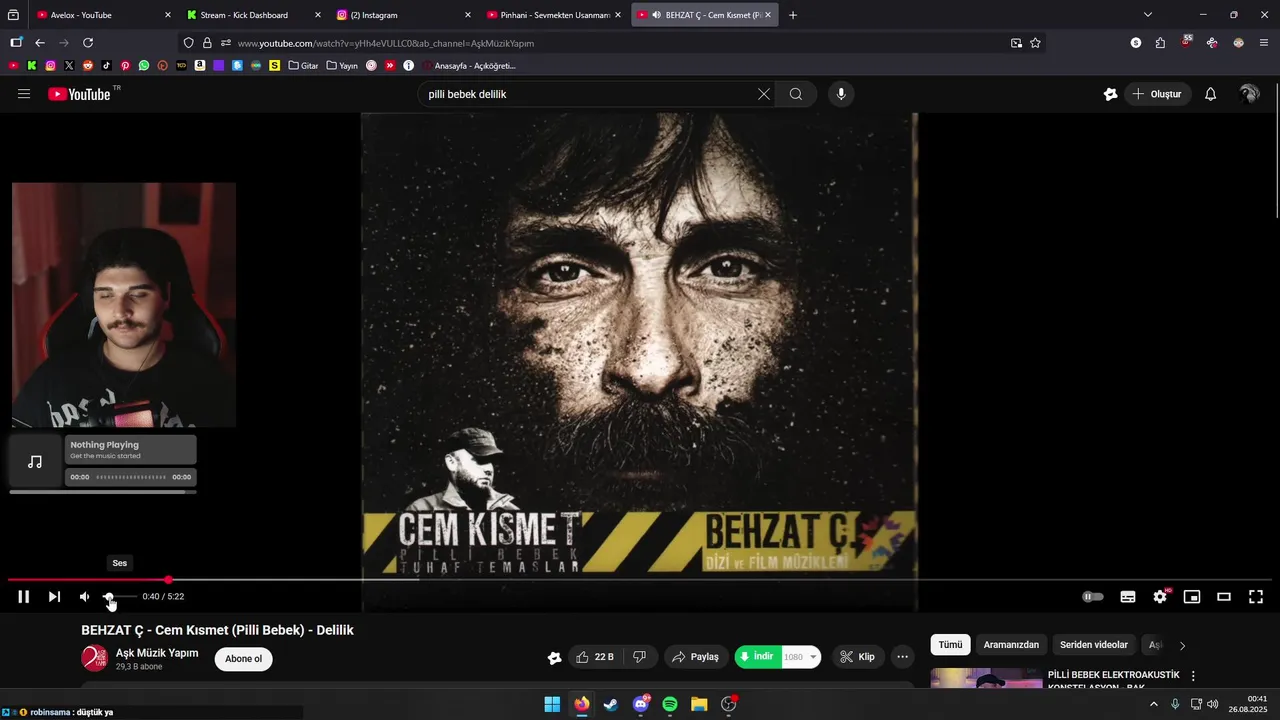Start voice search with the microphone
The image size is (1280, 720).
point(841,94)
